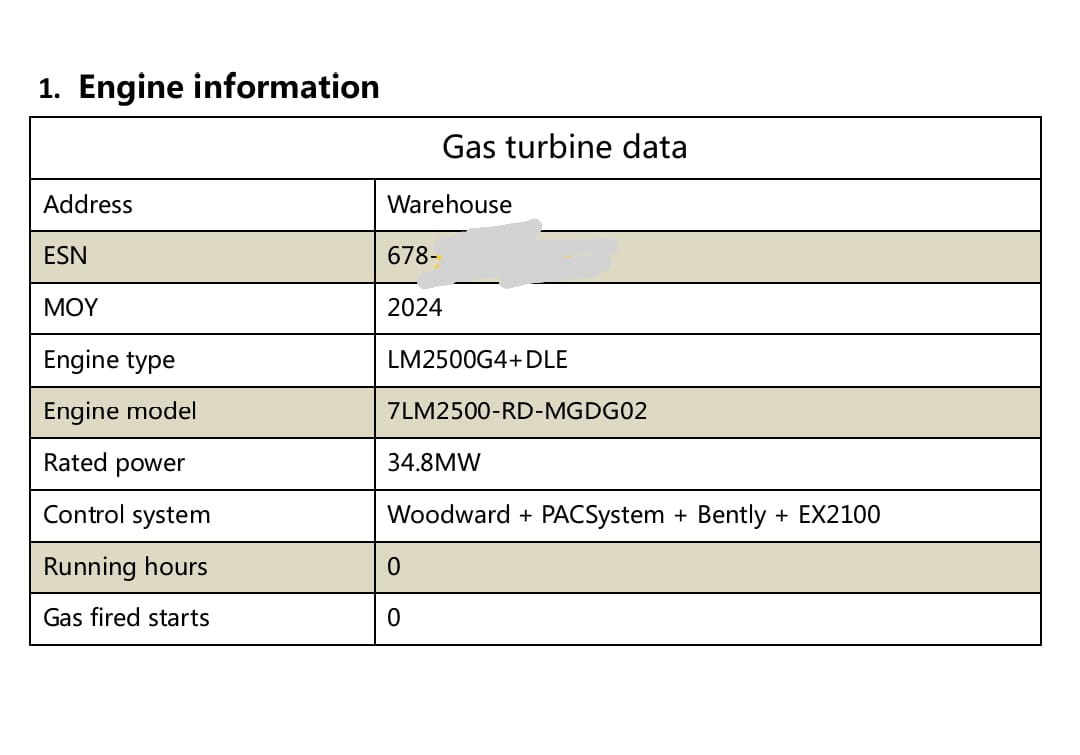Click the "Control system" label cell
The height and width of the screenshot is (755, 1080).
tap(127, 515)
